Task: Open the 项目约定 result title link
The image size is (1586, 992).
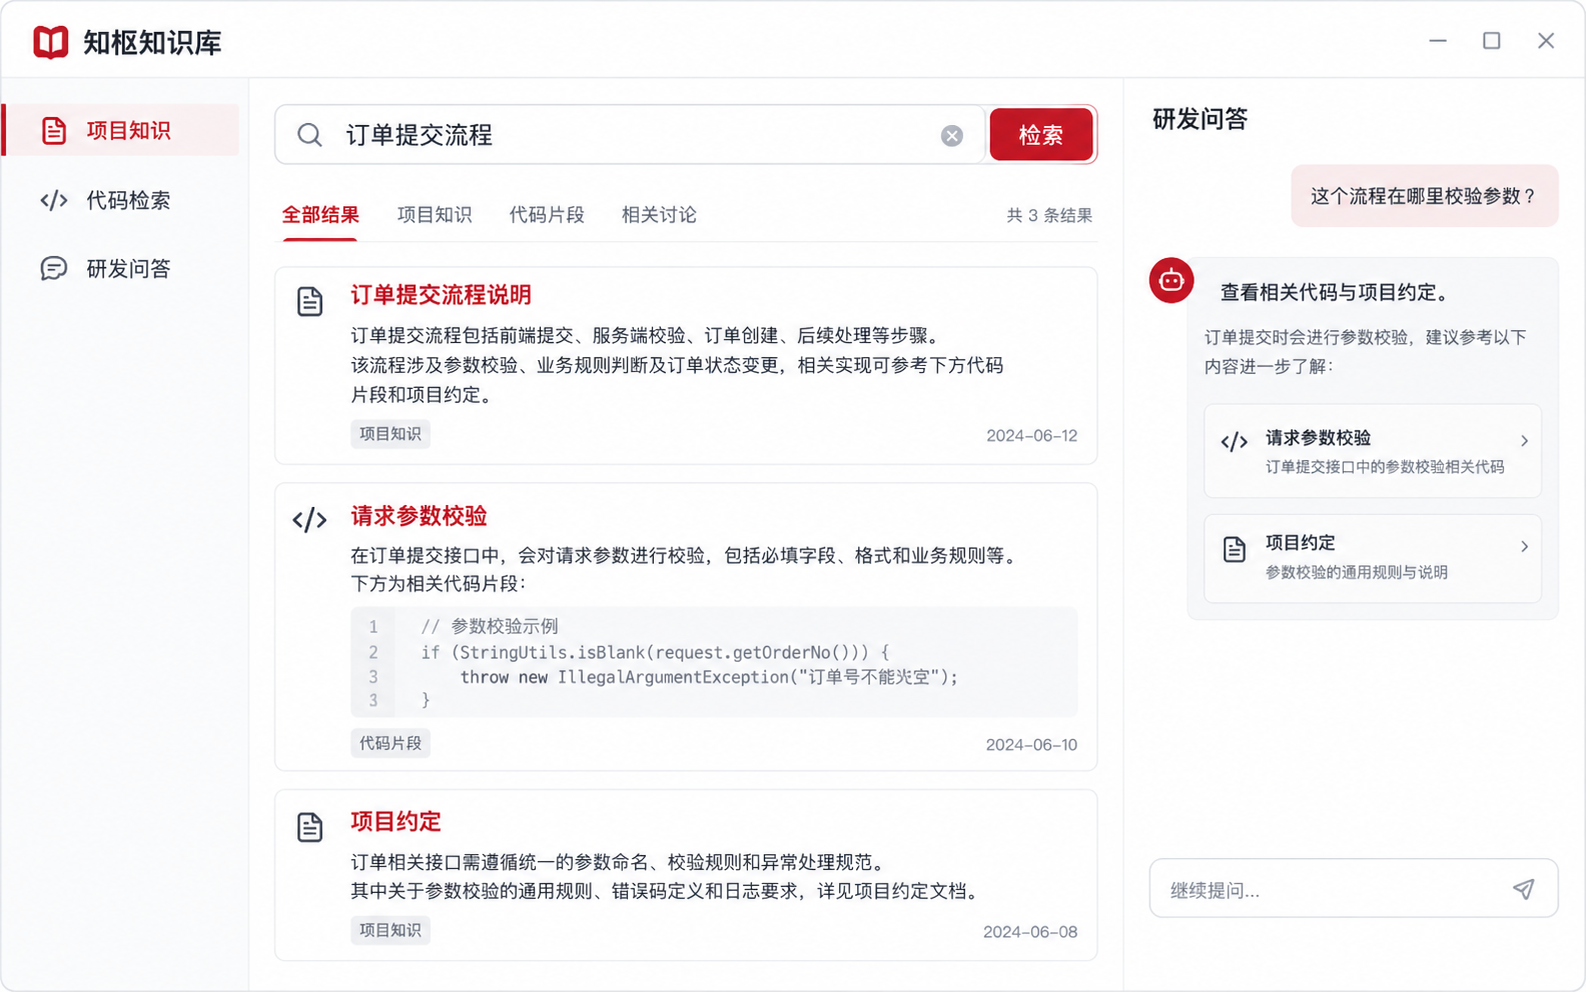Action: [x=396, y=822]
